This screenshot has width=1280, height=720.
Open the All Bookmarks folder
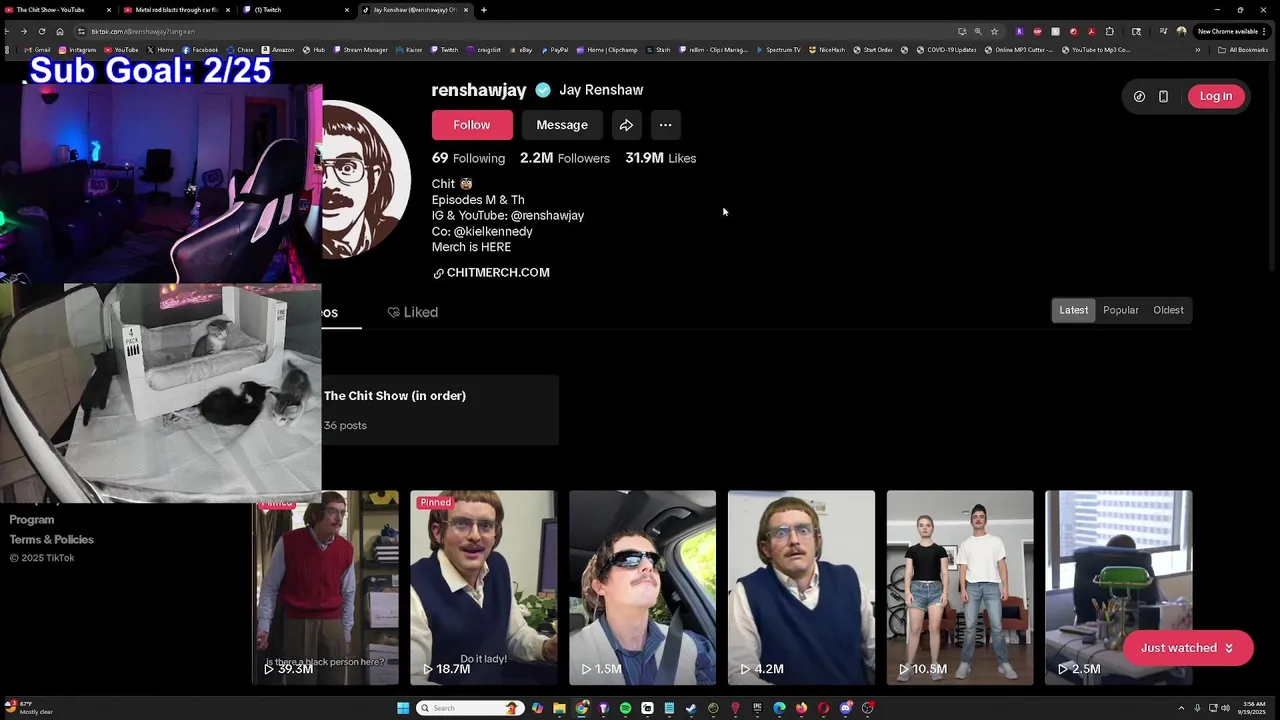click(1243, 49)
